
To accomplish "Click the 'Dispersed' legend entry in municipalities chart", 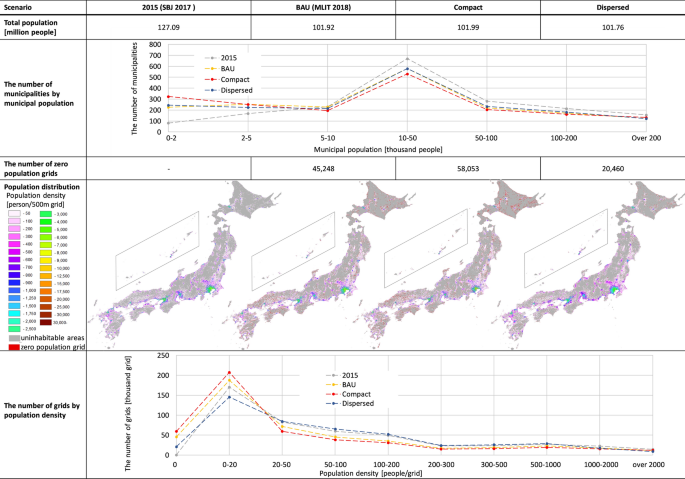I will pyautogui.click(x=229, y=90).
